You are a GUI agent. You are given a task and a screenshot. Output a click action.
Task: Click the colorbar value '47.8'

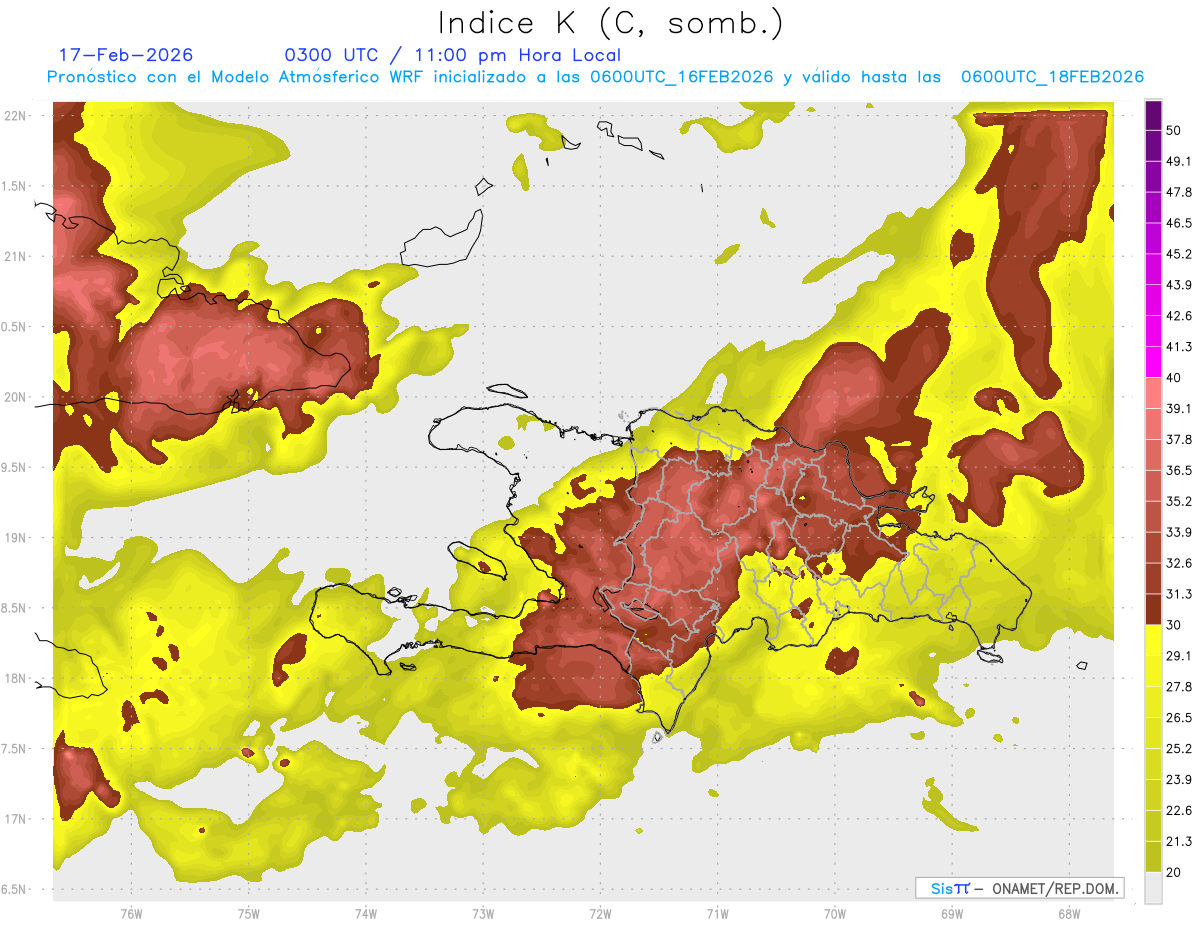click(x=1179, y=192)
